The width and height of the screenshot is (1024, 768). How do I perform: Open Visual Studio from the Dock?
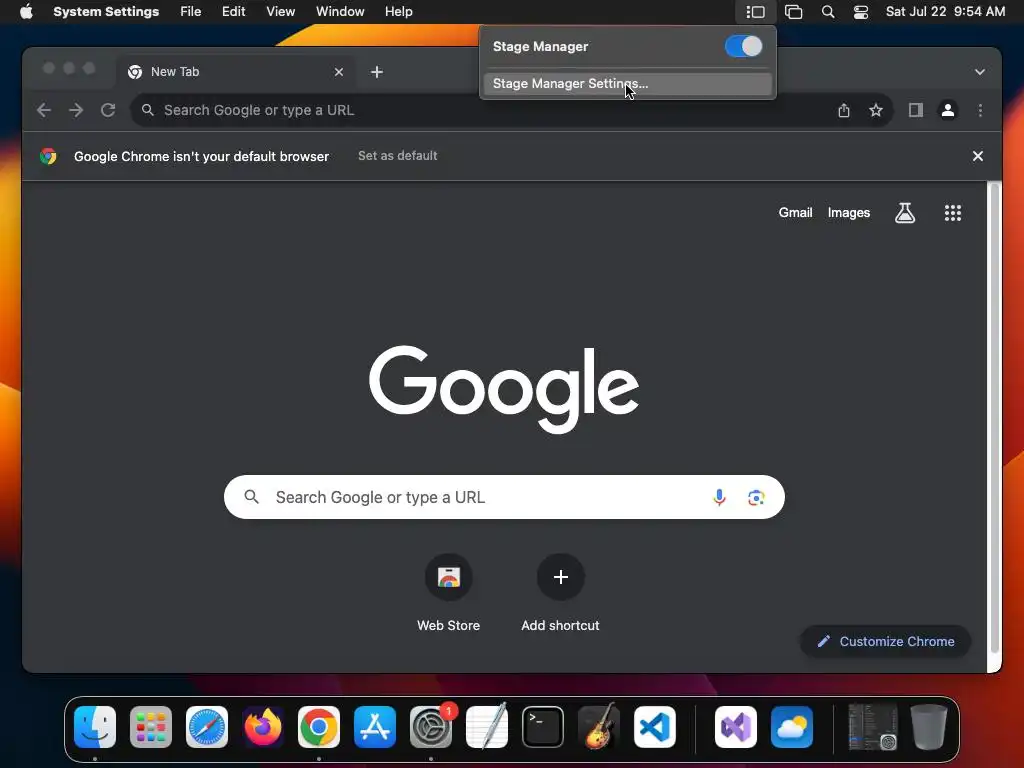tap(736, 727)
